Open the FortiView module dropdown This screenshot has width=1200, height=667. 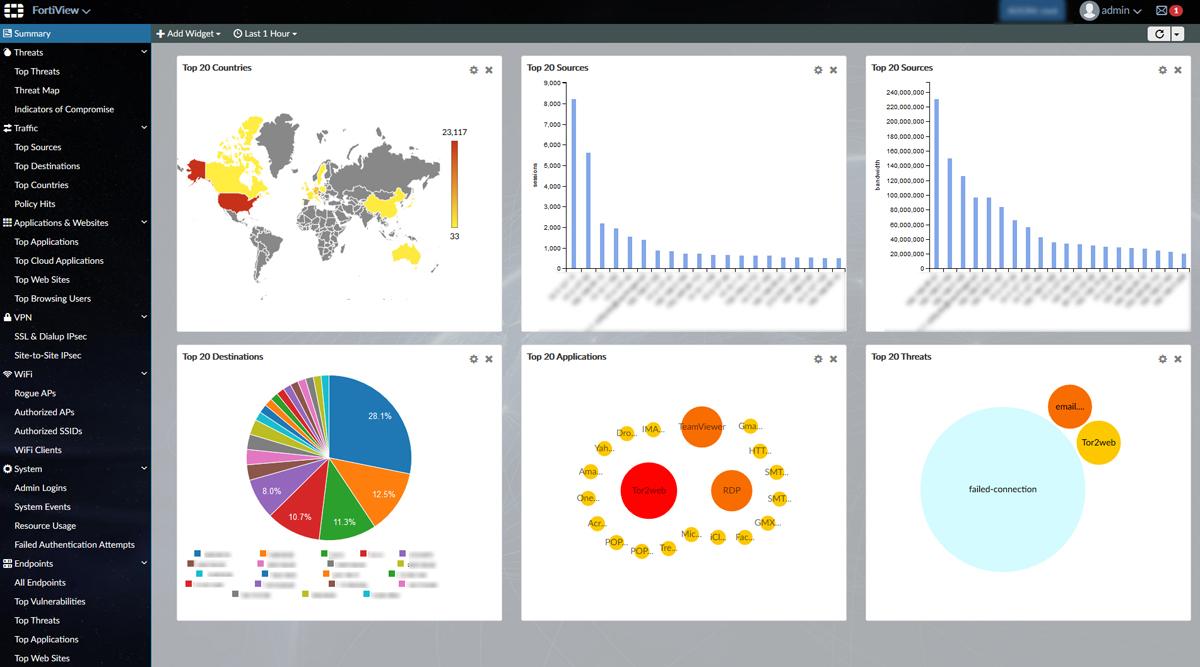click(x=61, y=11)
